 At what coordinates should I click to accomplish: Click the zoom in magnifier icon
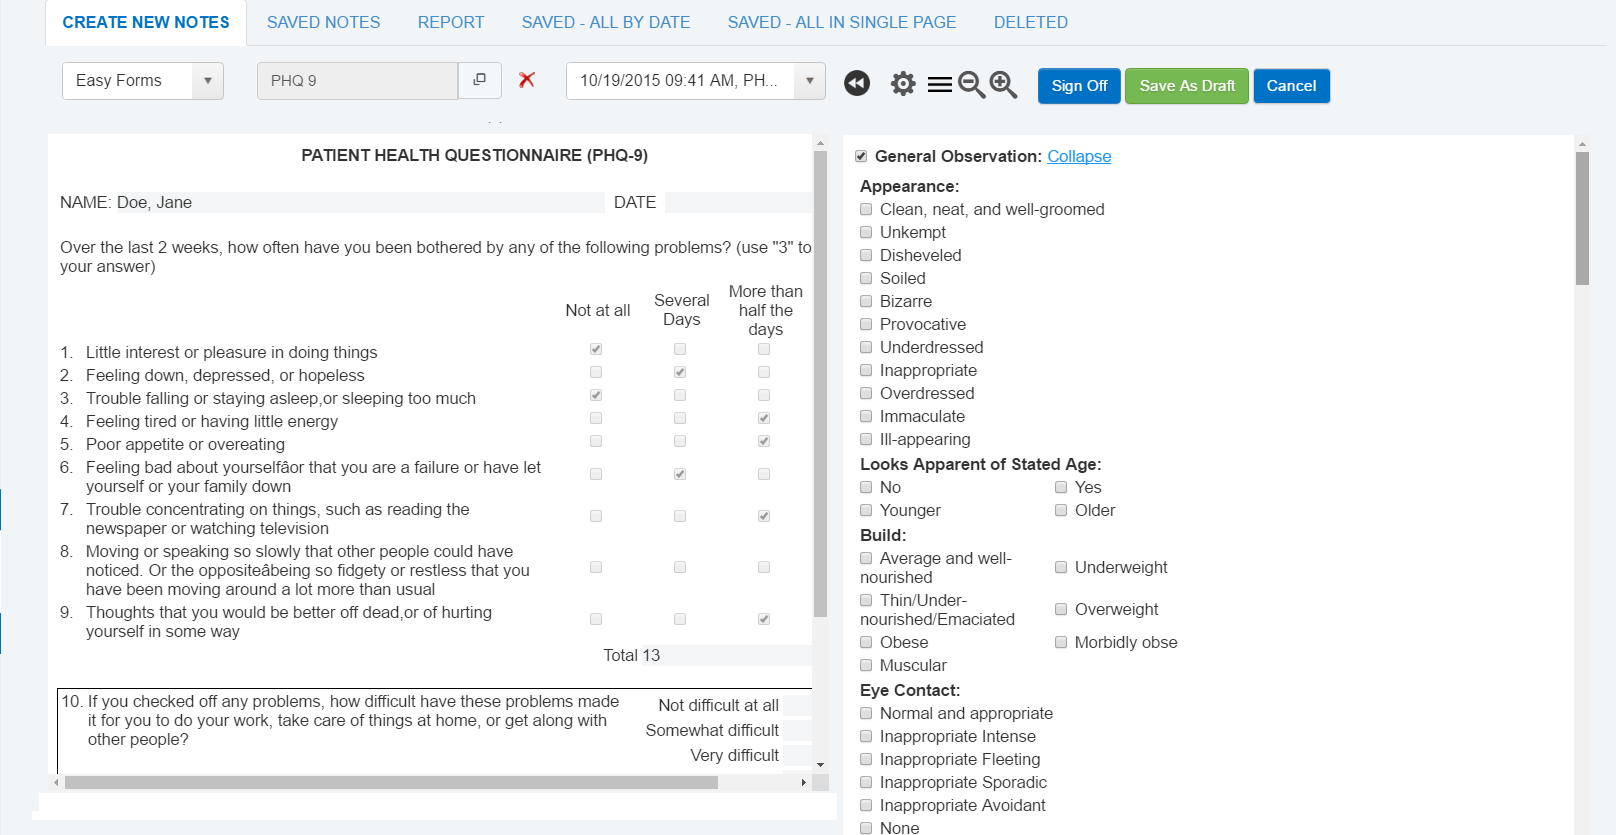pos(1003,85)
